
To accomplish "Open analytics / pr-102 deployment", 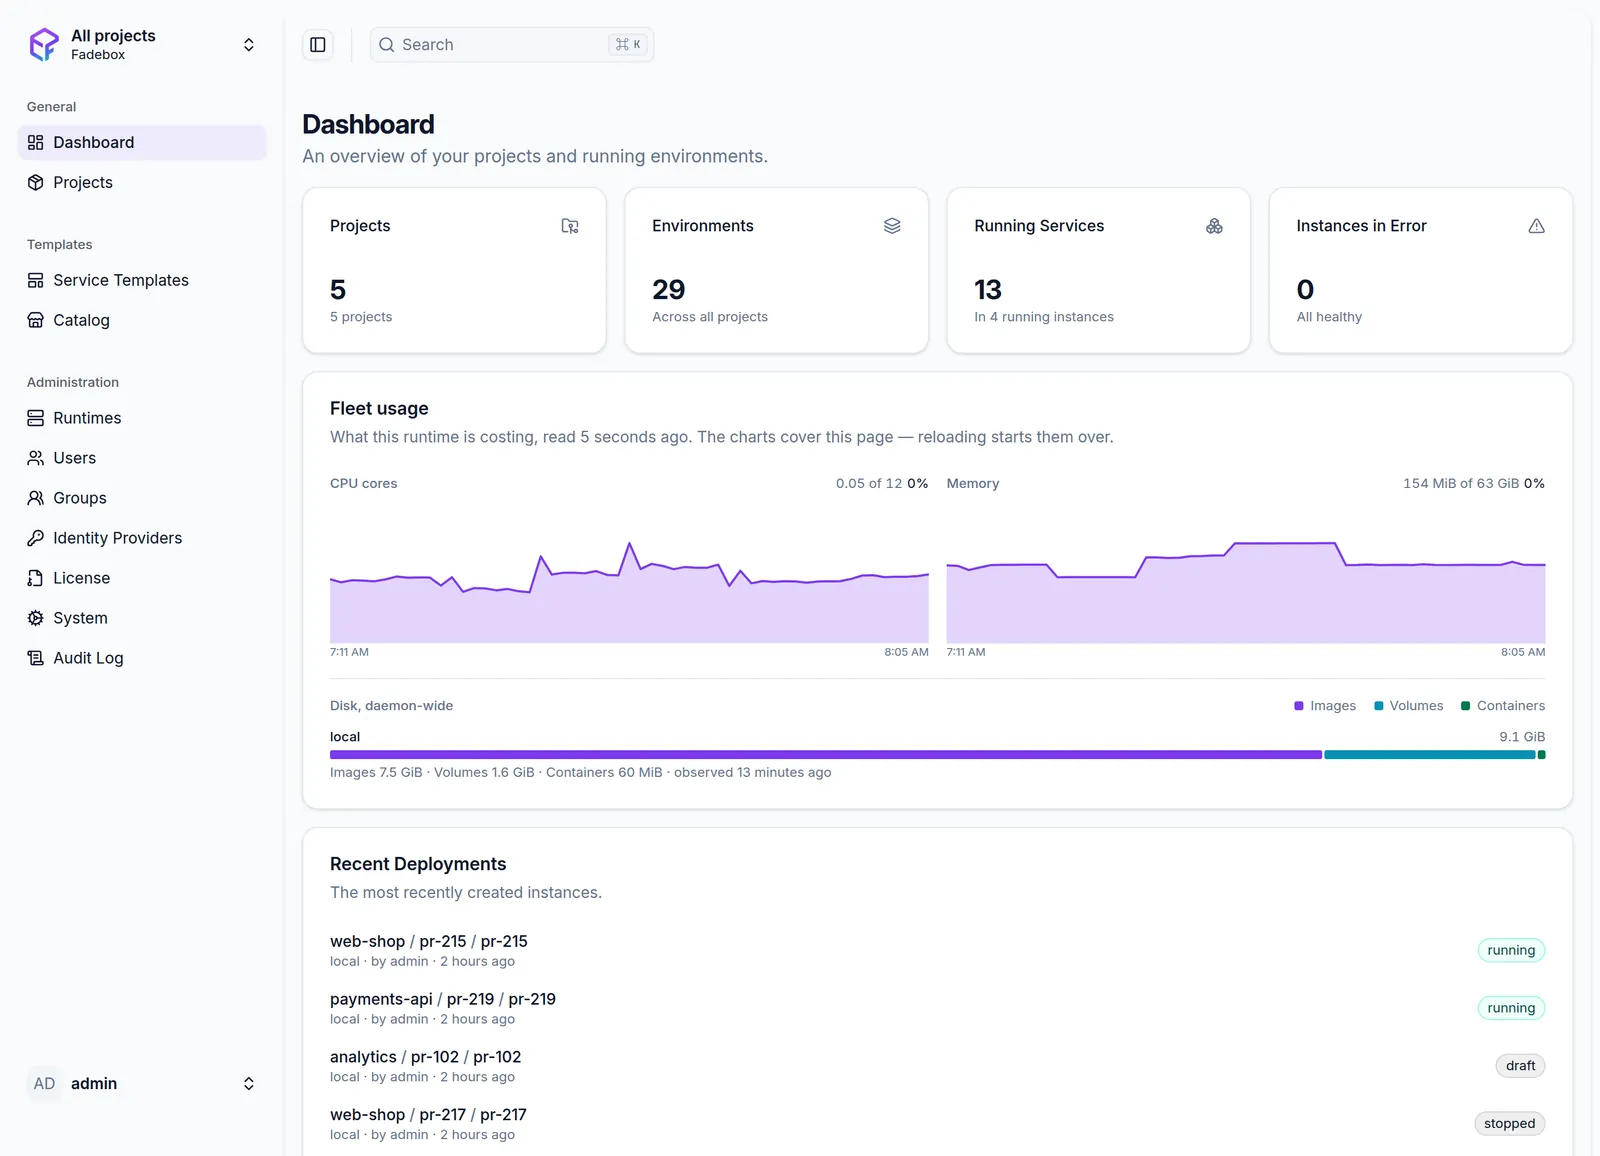I will point(425,1057).
